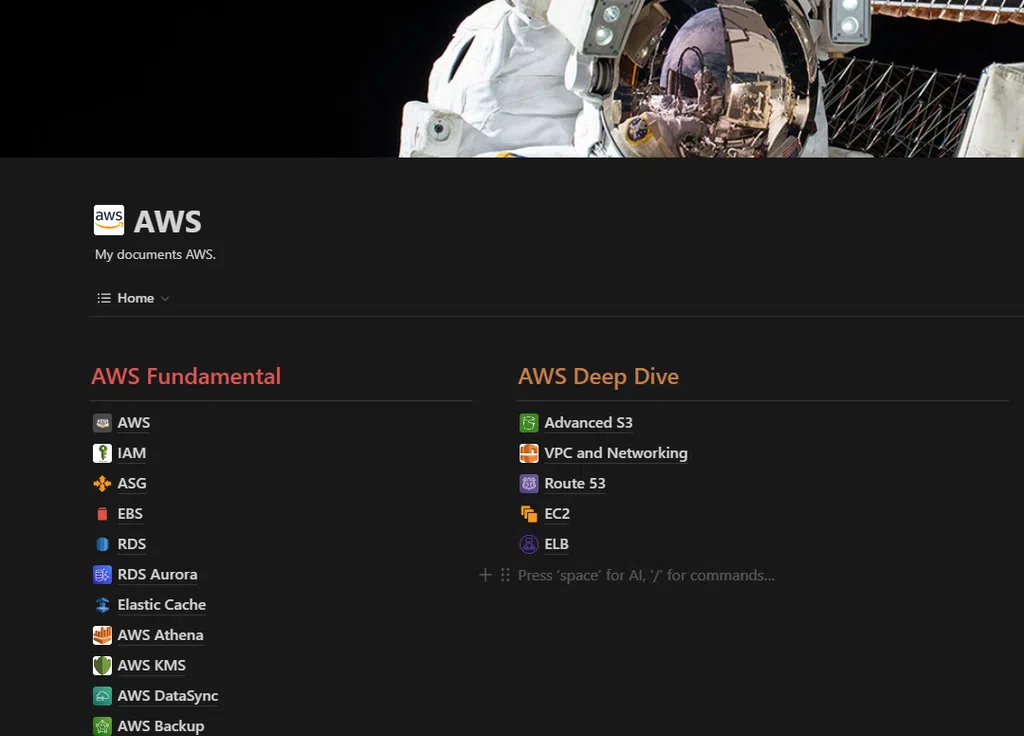The width and height of the screenshot is (1024, 736).
Task: Click the AWS Backup icon
Action: tap(103, 726)
